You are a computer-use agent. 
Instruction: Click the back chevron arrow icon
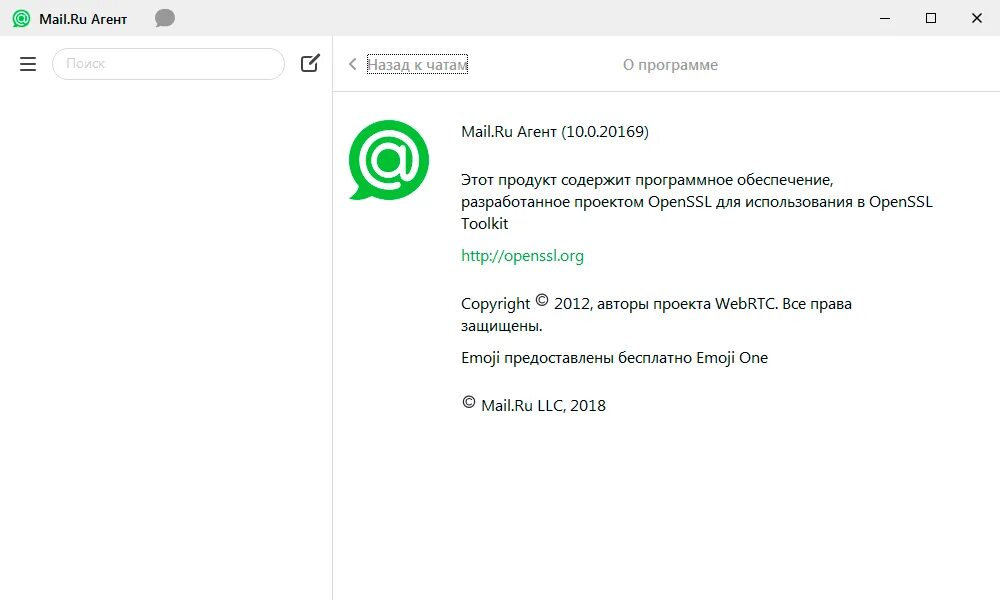tap(352, 64)
